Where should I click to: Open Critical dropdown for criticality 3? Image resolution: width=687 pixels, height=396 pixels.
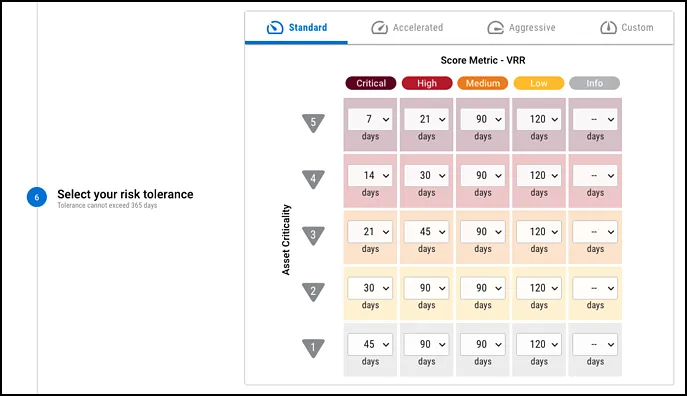click(370, 232)
